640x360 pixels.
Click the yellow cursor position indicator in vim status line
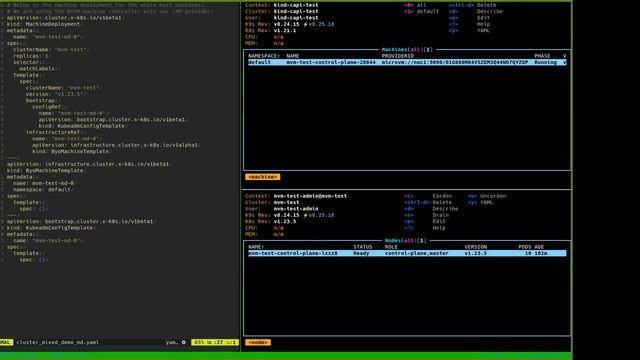coord(215,342)
